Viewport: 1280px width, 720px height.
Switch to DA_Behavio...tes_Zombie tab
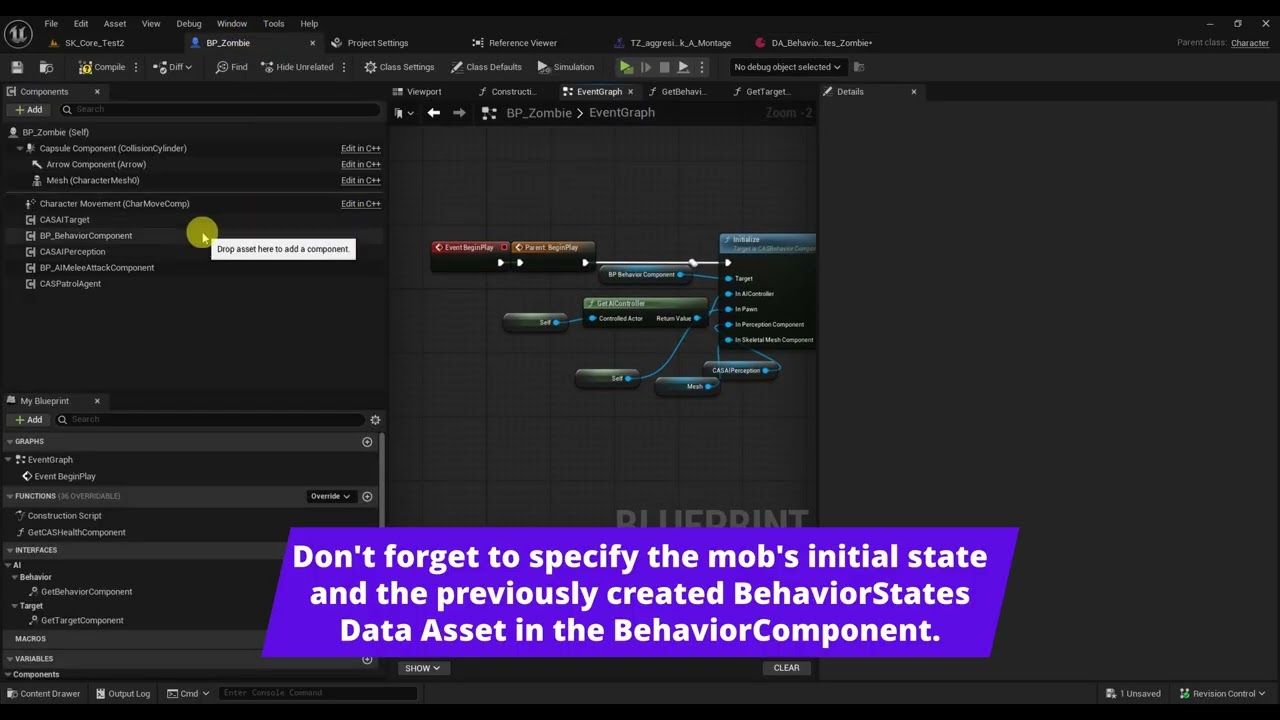pos(821,43)
